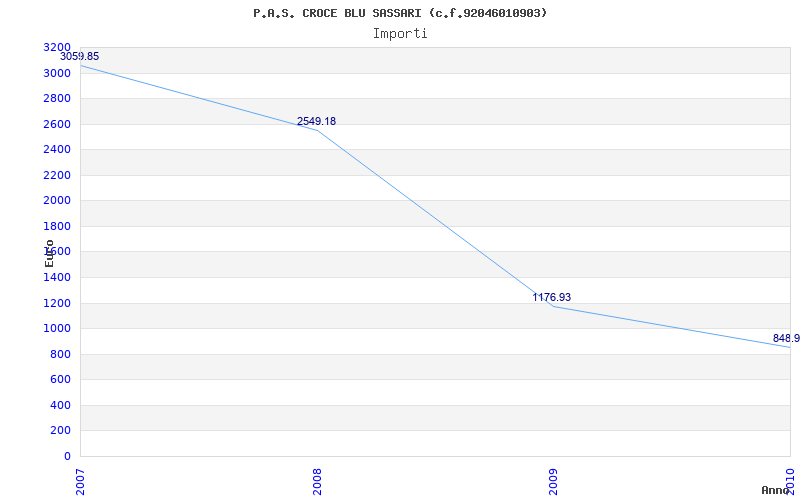Click the 1800 y-axis tick label
The image size is (800, 500).
coord(57,226)
